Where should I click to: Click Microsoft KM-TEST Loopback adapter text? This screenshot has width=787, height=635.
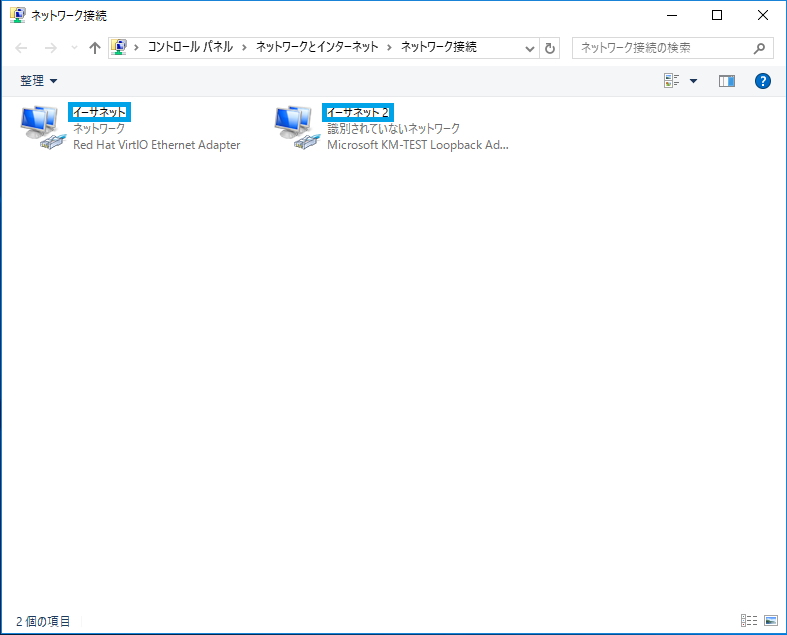[418, 145]
